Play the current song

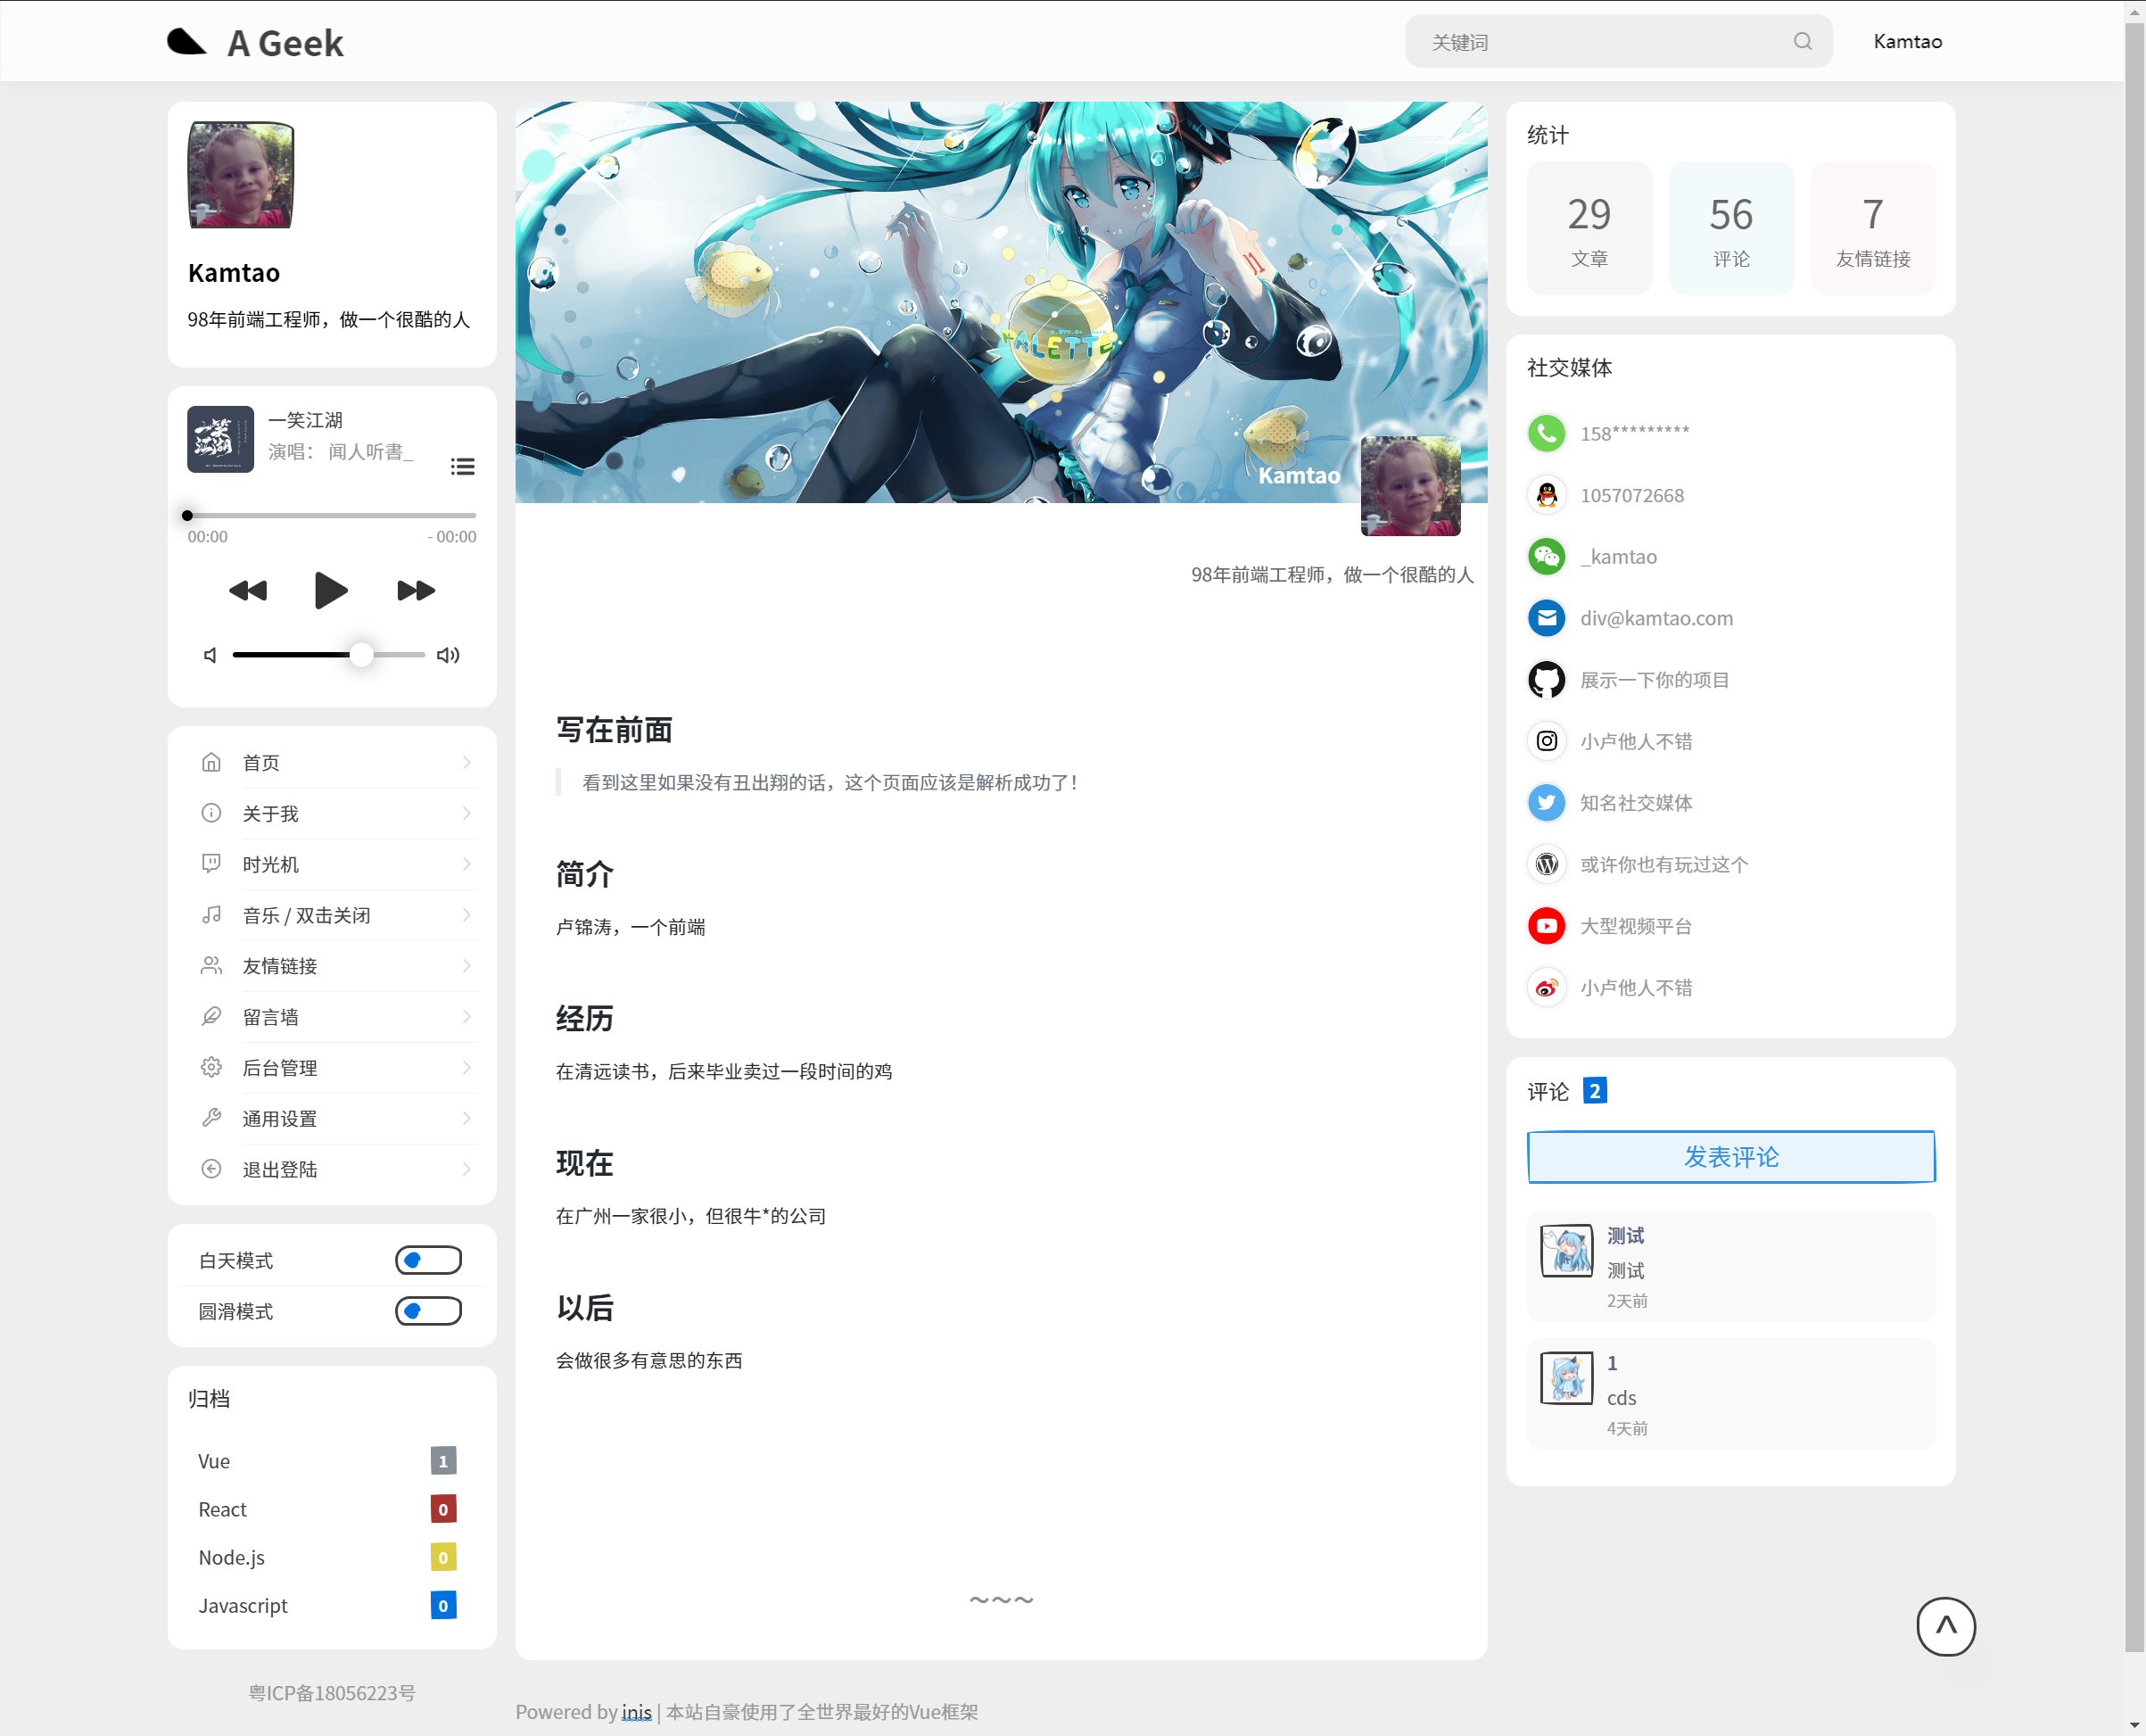click(330, 590)
